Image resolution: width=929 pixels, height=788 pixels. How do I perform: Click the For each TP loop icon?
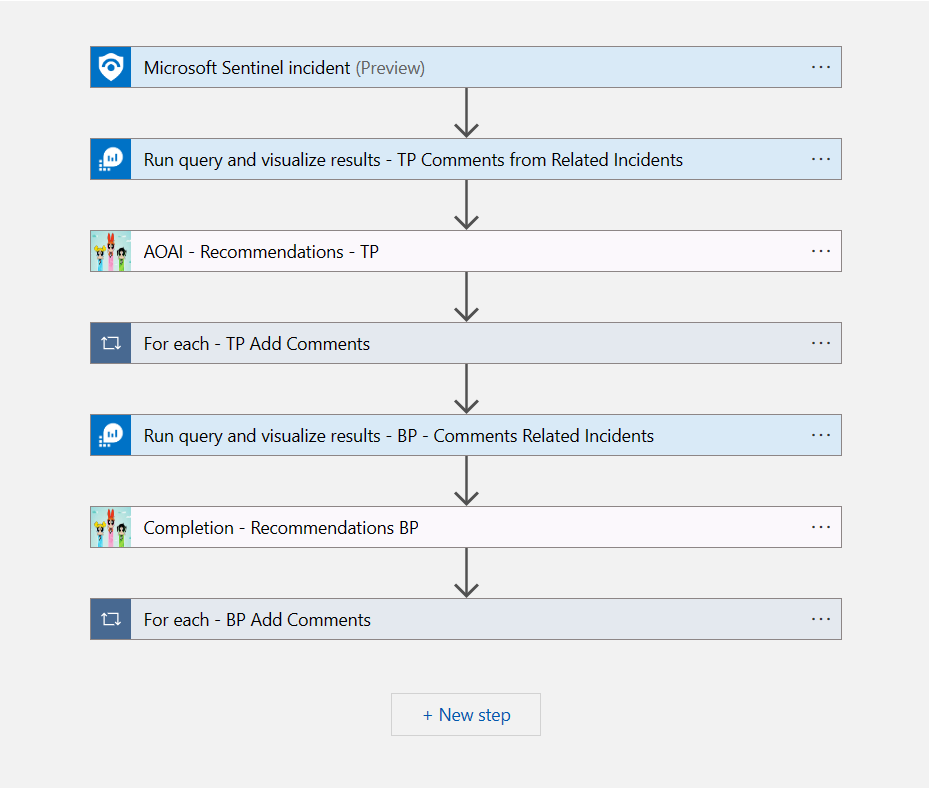[110, 343]
